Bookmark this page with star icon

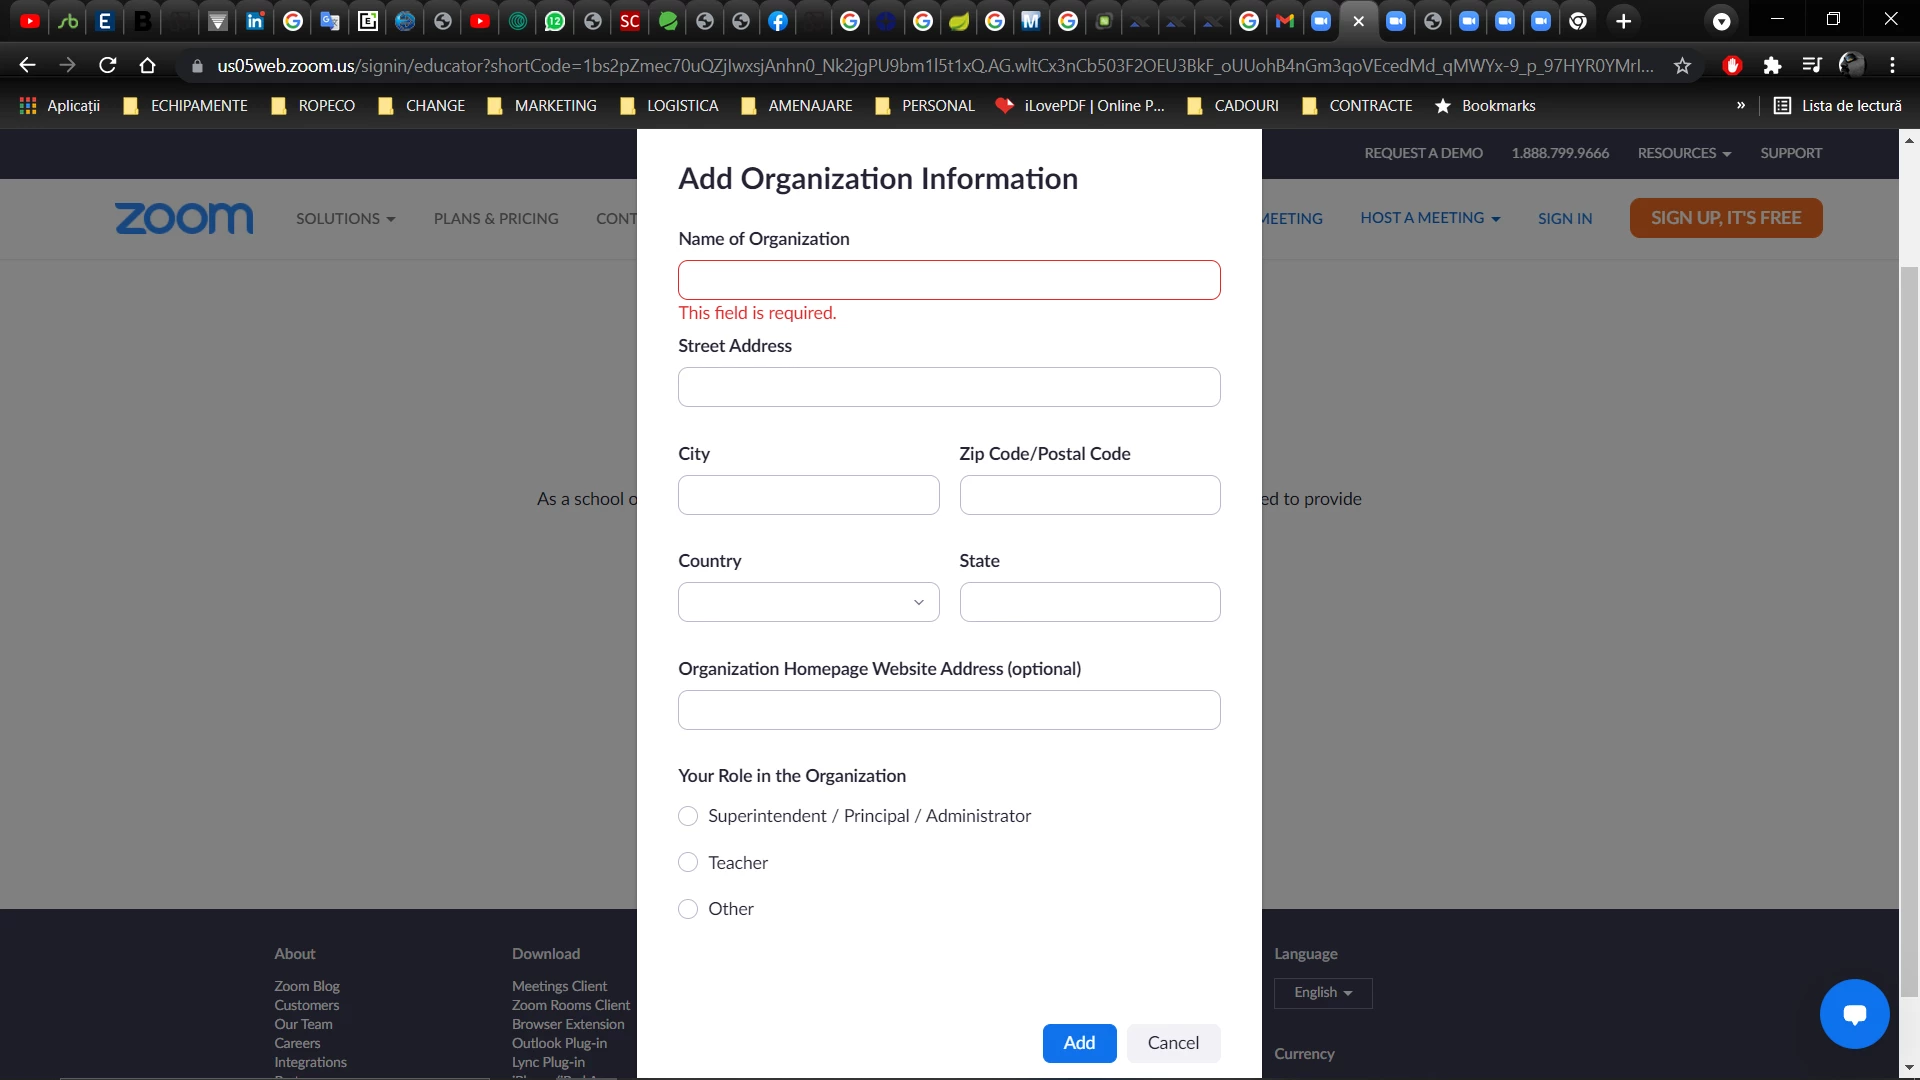coord(1683,66)
